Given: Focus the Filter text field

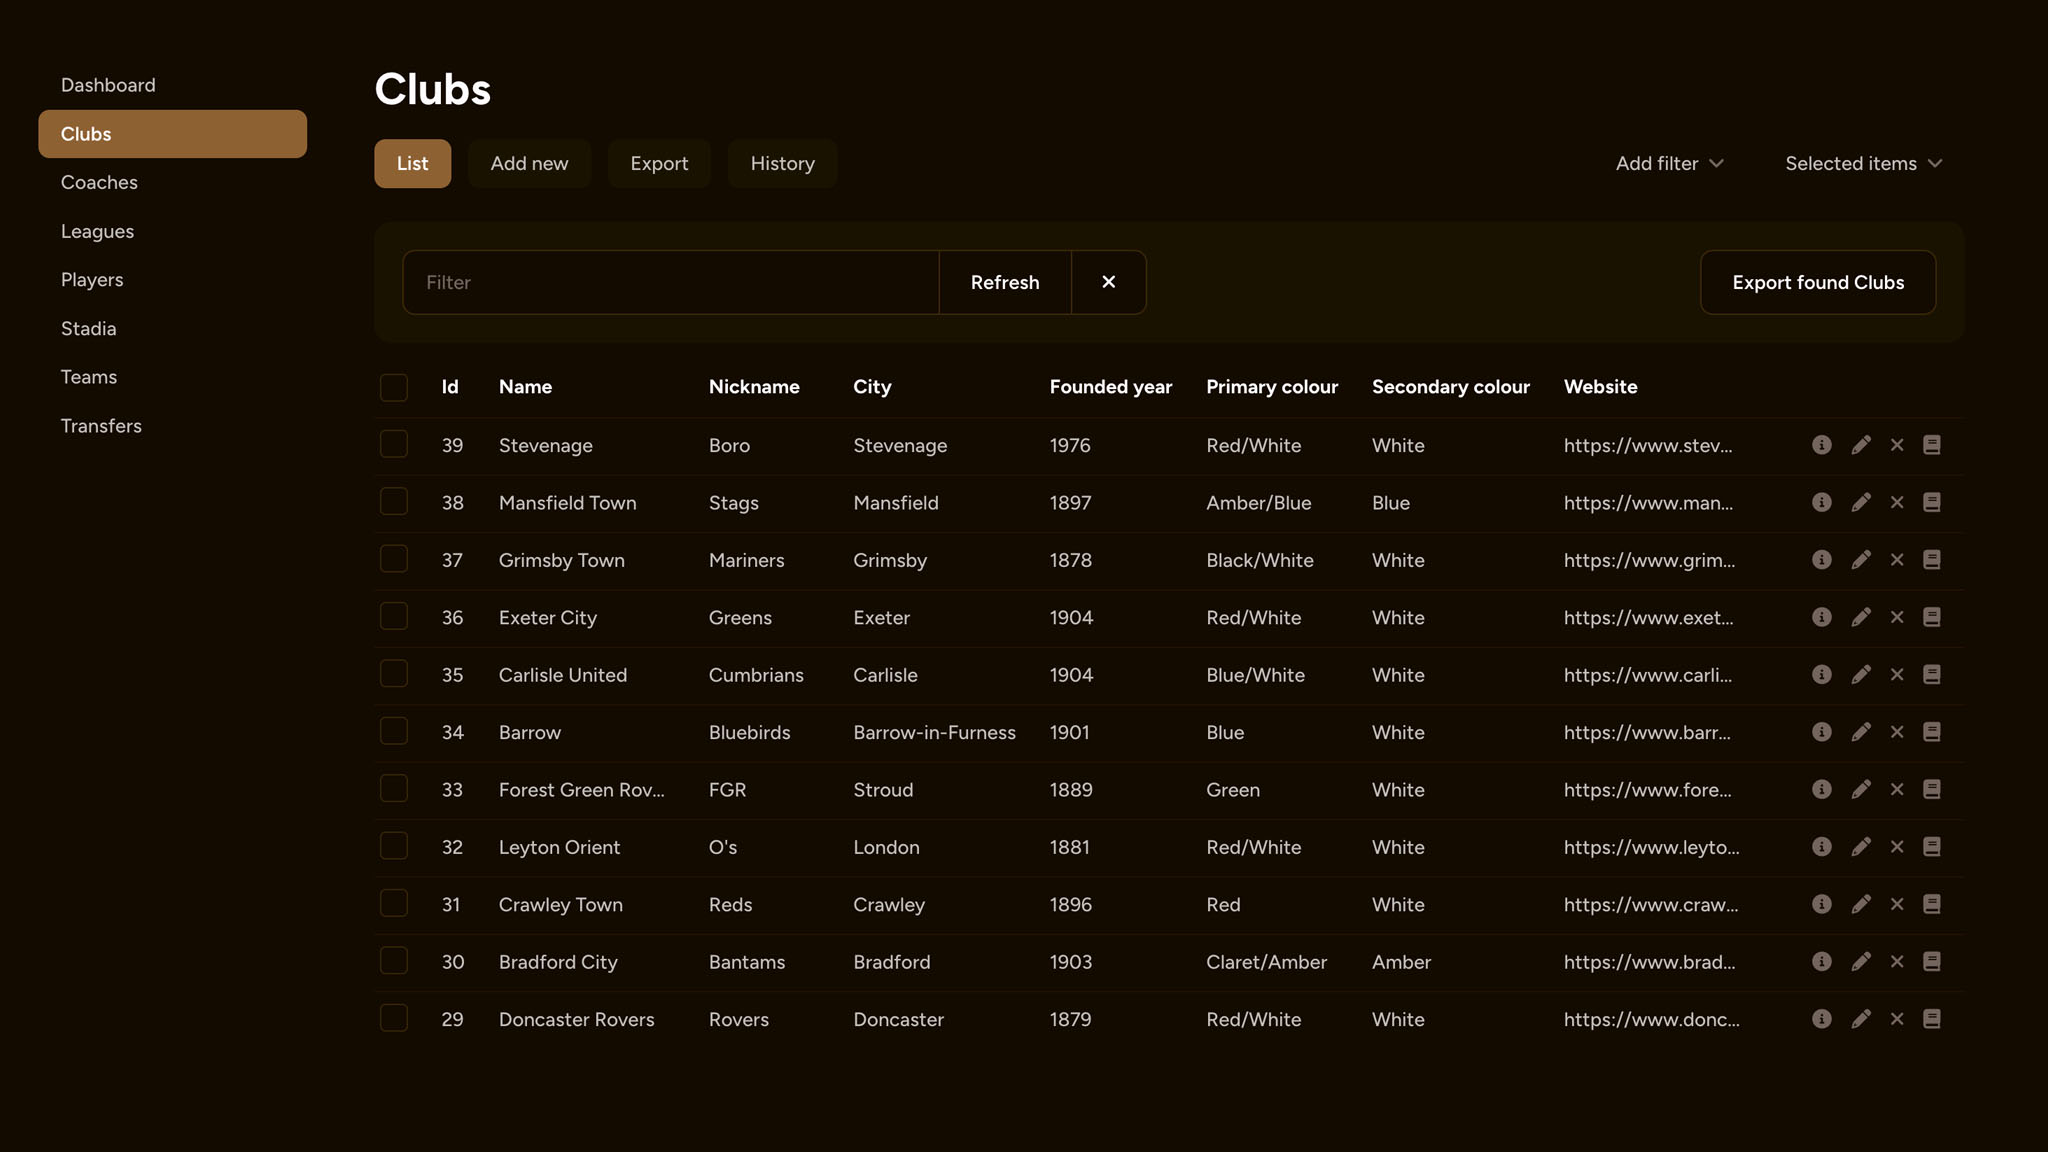Looking at the screenshot, I should click(x=670, y=282).
